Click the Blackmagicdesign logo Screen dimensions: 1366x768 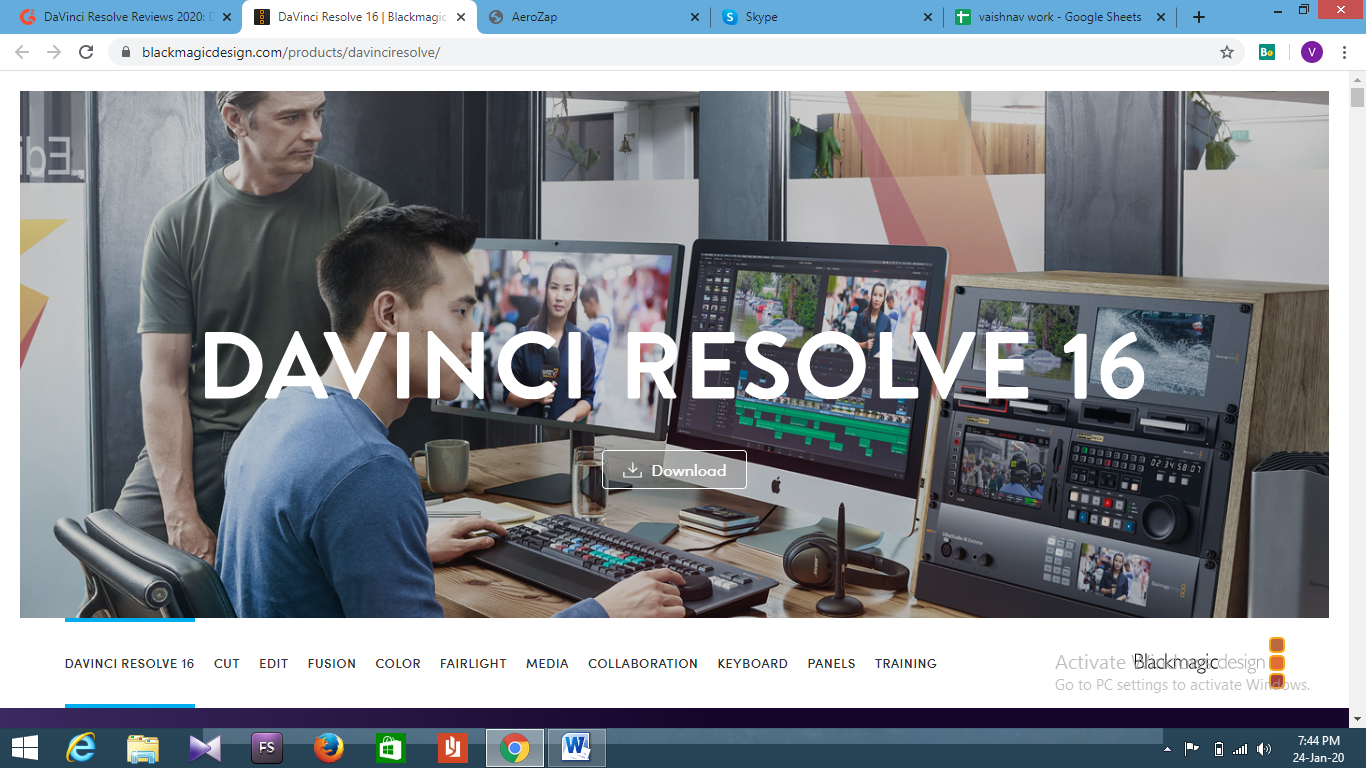(x=1209, y=663)
